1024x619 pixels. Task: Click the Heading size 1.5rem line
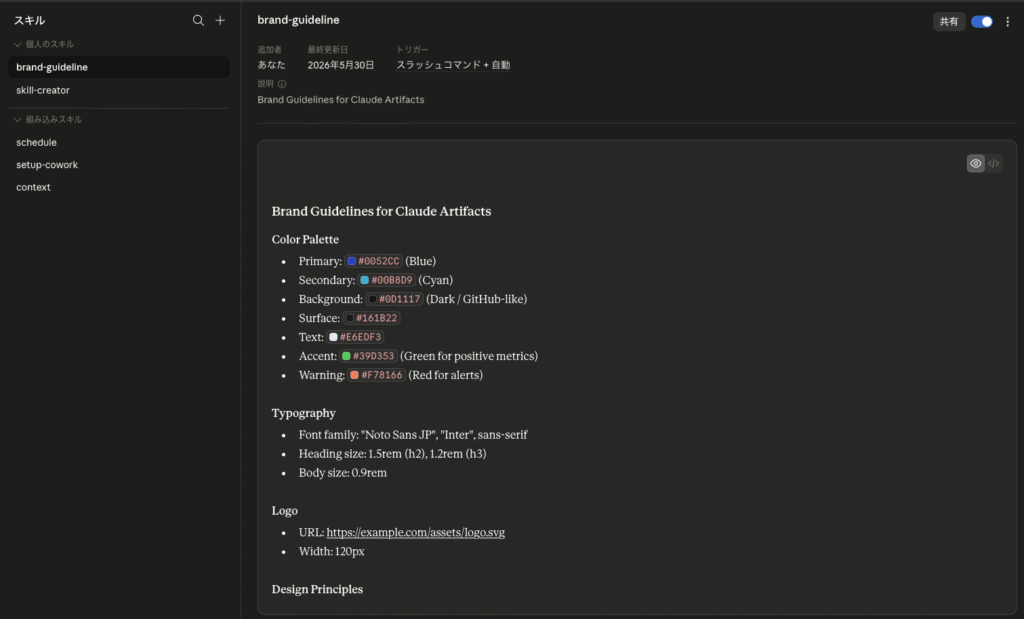[392, 454]
